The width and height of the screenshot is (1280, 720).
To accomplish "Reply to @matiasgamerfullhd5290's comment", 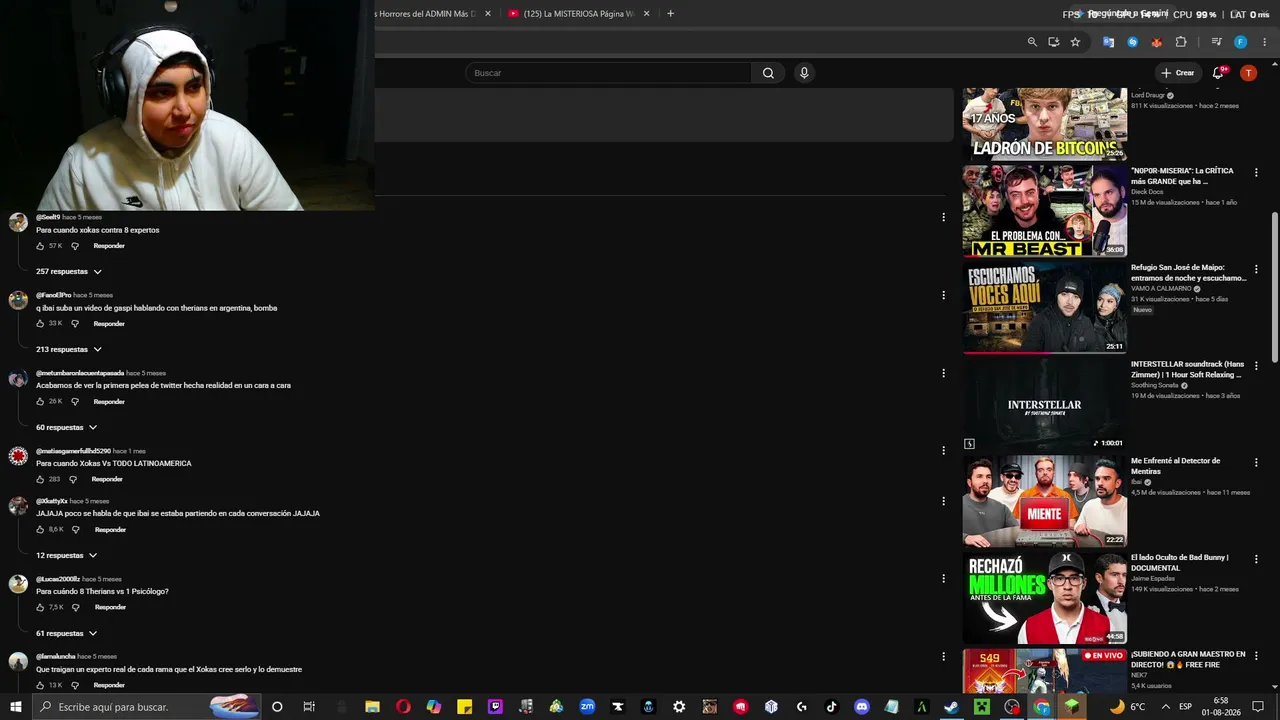I will pyautogui.click(x=107, y=480).
